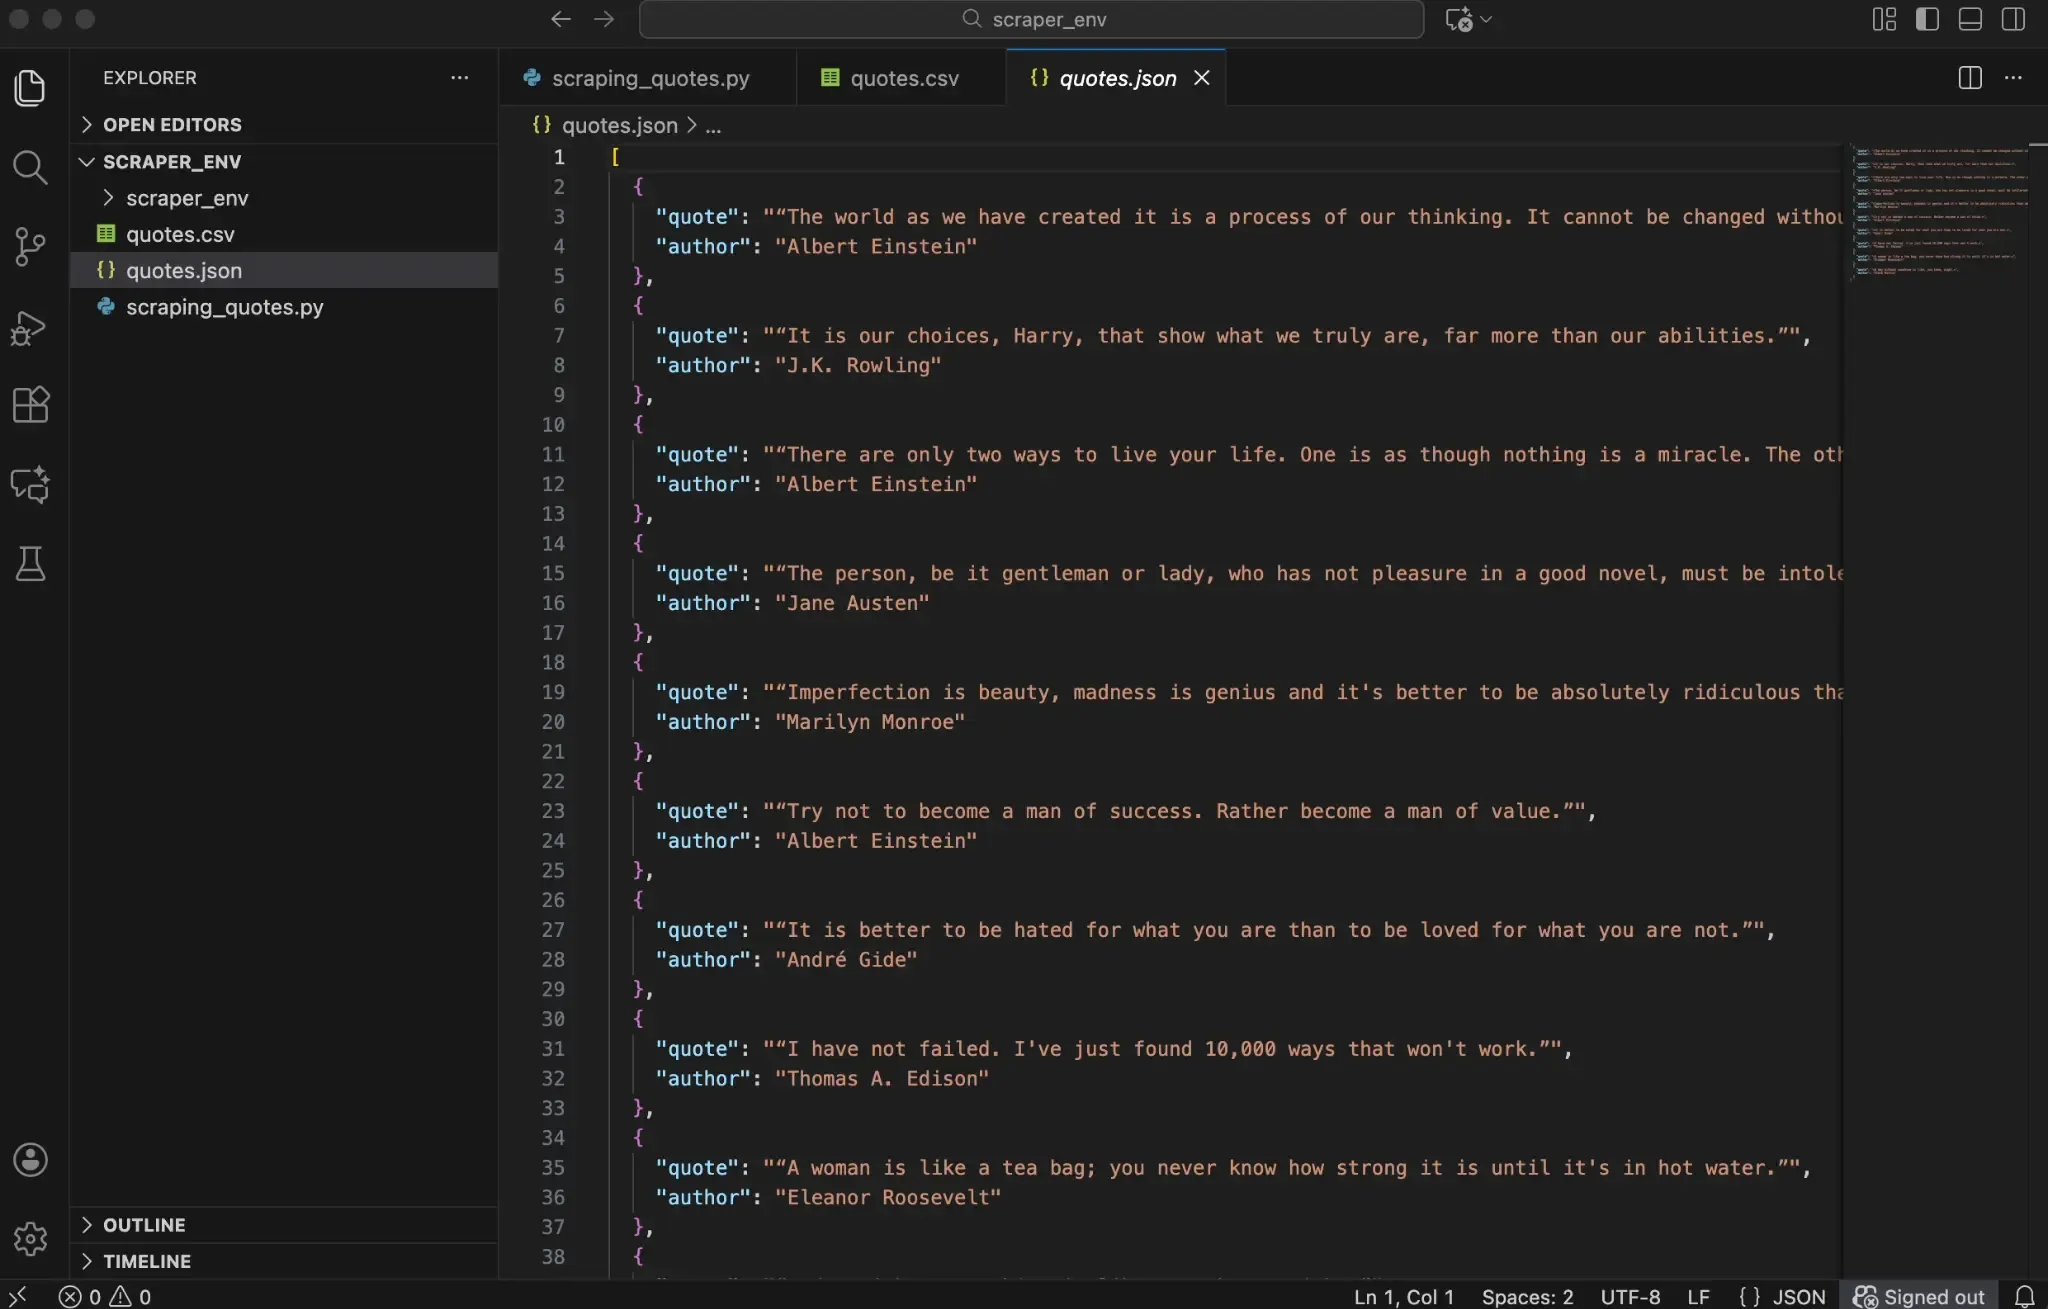This screenshot has height=1309, width=2048.
Task: Toggle the secondary sidebar
Action: point(2012,19)
